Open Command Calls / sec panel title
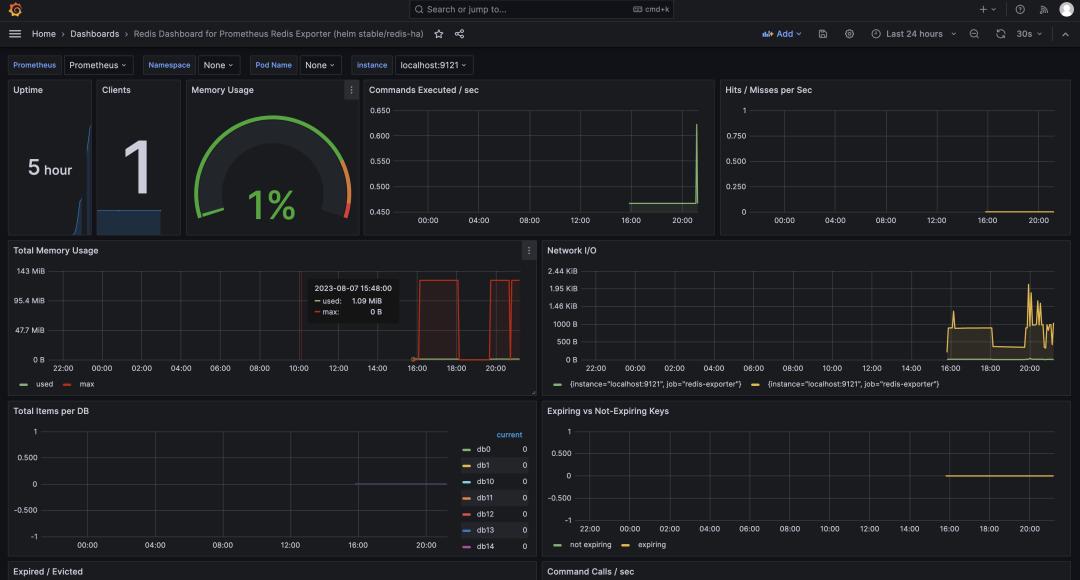The image size is (1080, 580). point(590,572)
